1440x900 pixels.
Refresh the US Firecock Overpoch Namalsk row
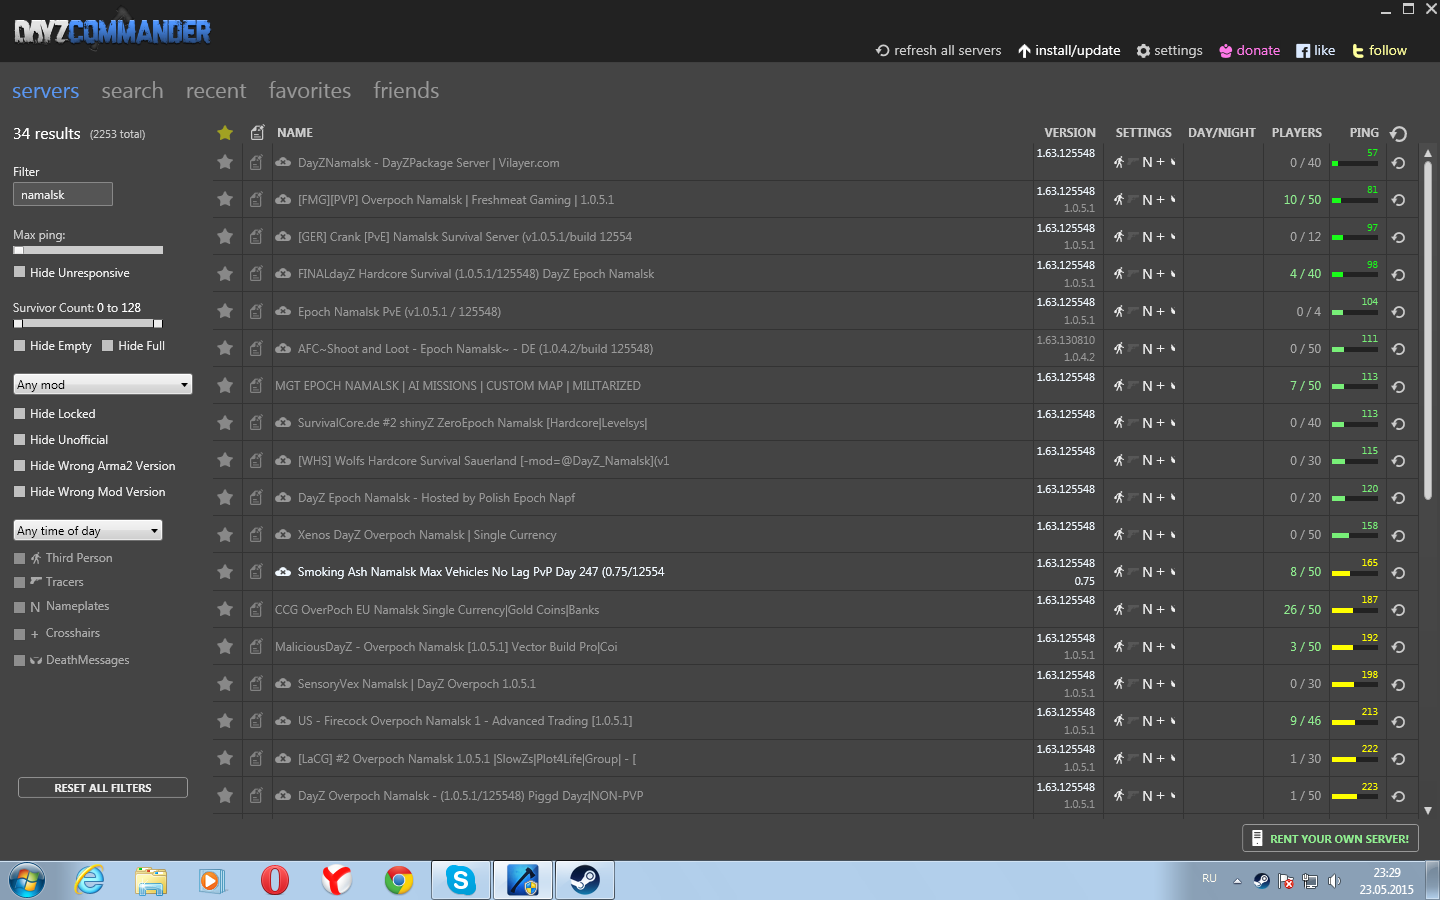(1399, 722)
